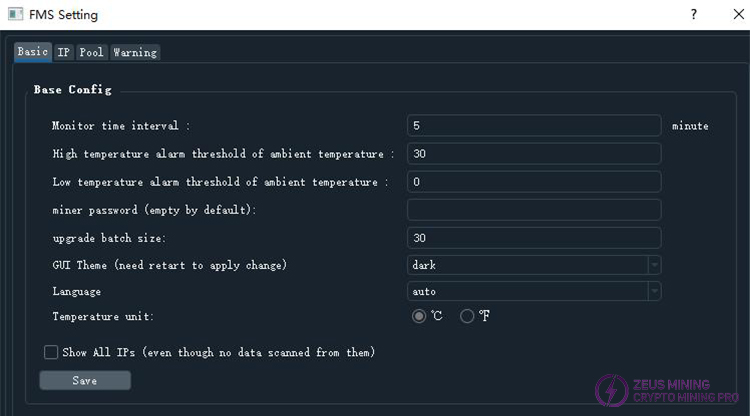Save the base config settings
Viewport: 750px width, 416px height.
click(85, 381)
